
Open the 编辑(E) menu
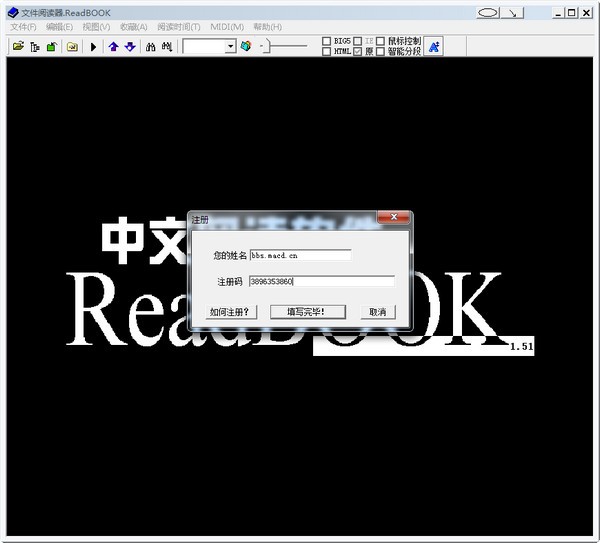59,27
